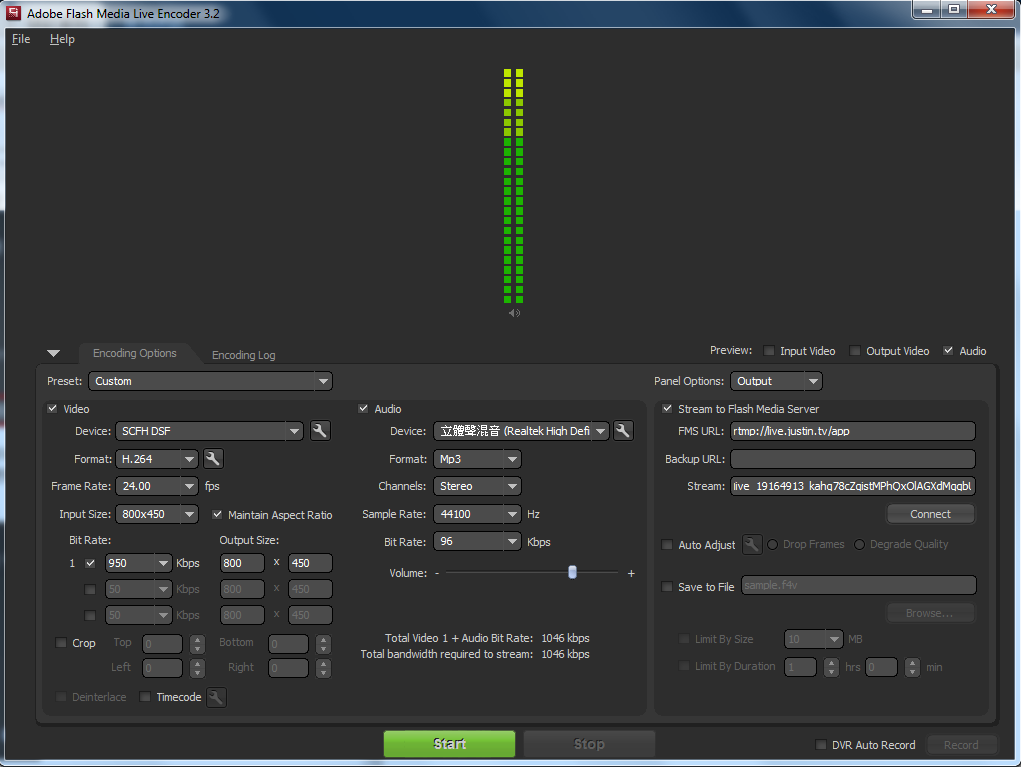Click the FMS URL input field
This screenshot has height=767, width=1021.
852,431
